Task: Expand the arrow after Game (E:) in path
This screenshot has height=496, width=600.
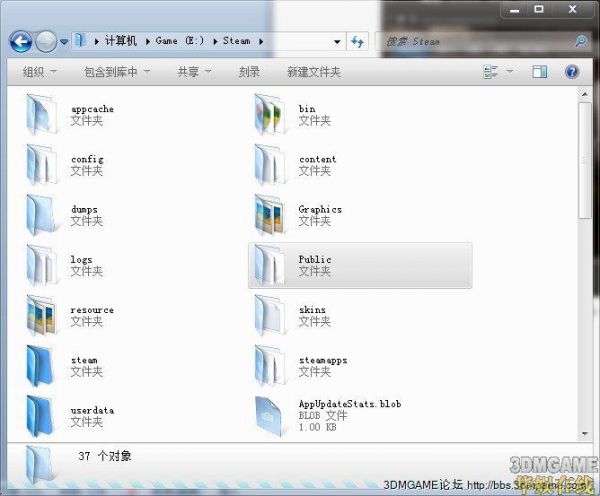Action: (215, 41)
